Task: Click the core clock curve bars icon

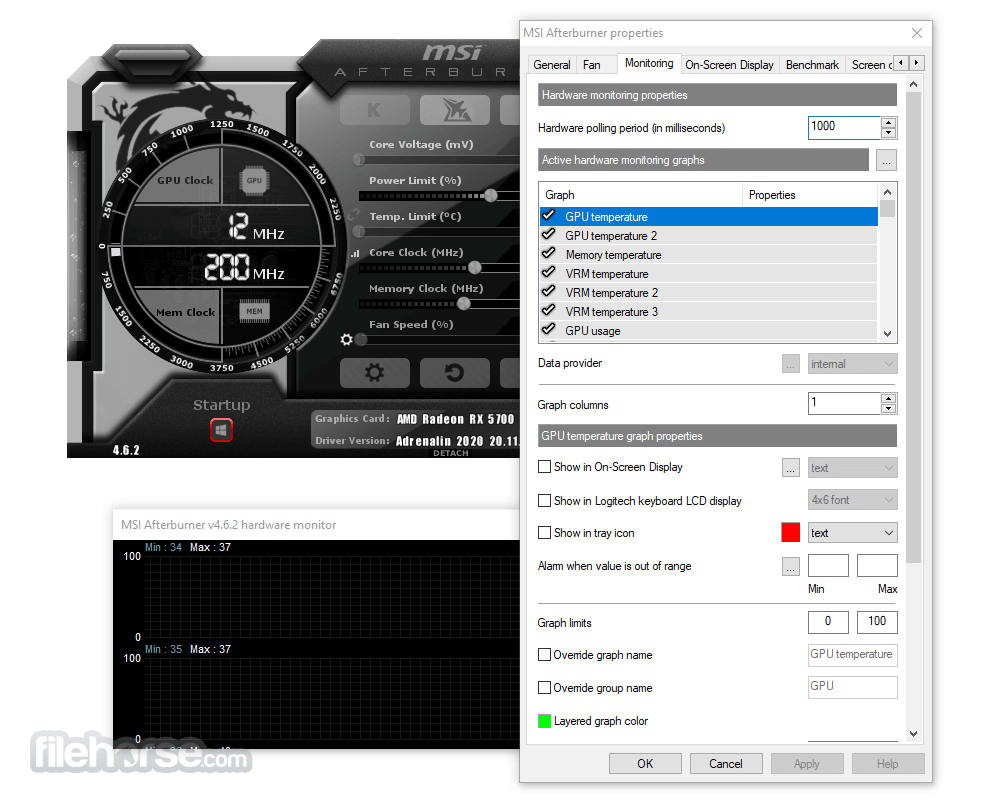Action: (x=355, y=253)
